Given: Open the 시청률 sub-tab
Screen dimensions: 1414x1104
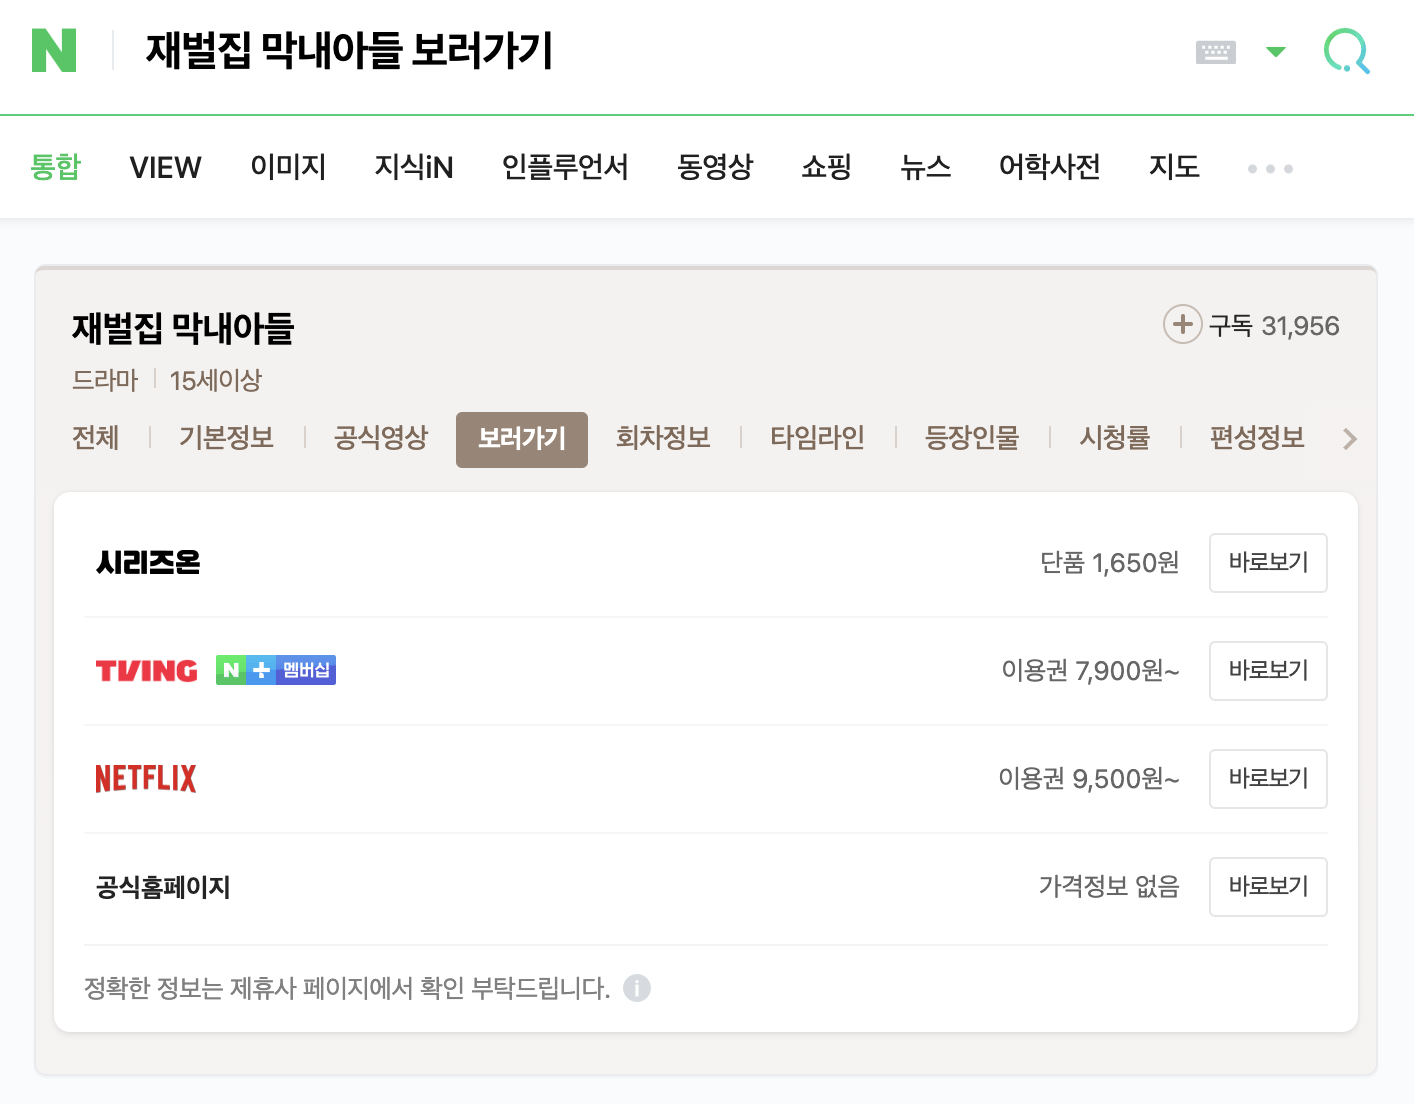Looking at the screenshot, I should (x=1115, y=438).
